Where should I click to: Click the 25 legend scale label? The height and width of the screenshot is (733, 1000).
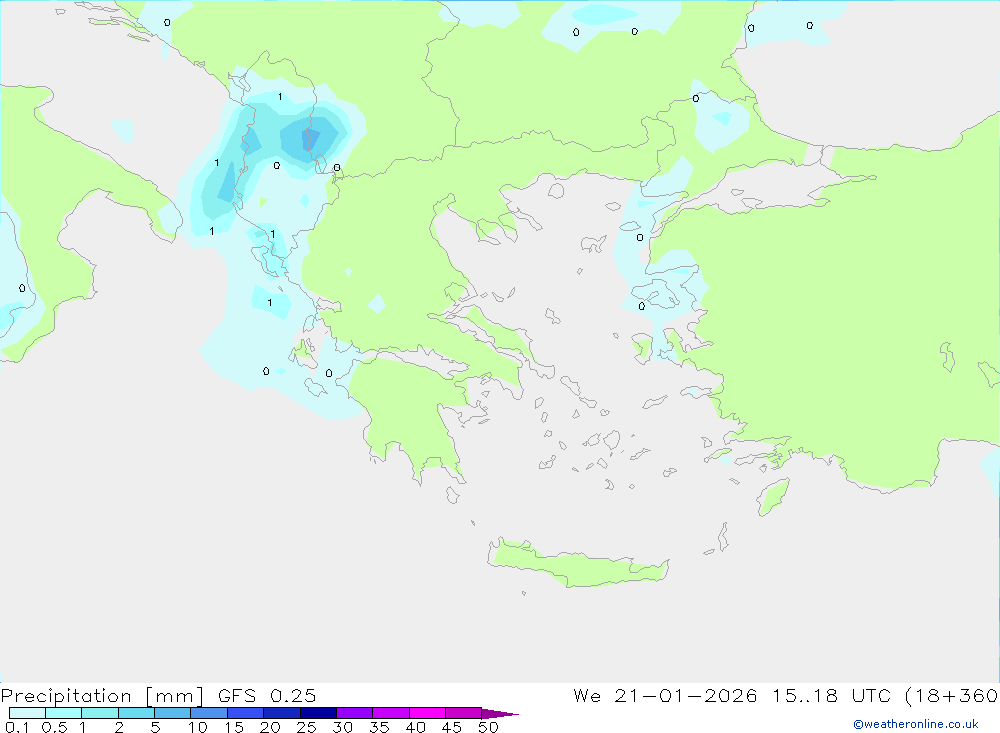(306, 727)
